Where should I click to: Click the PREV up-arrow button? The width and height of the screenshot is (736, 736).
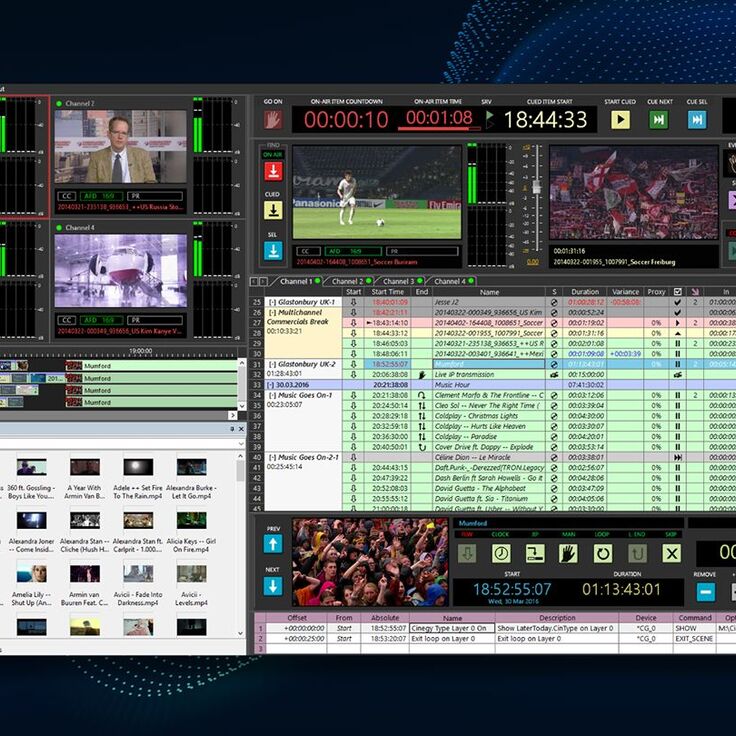pos(273,544)
